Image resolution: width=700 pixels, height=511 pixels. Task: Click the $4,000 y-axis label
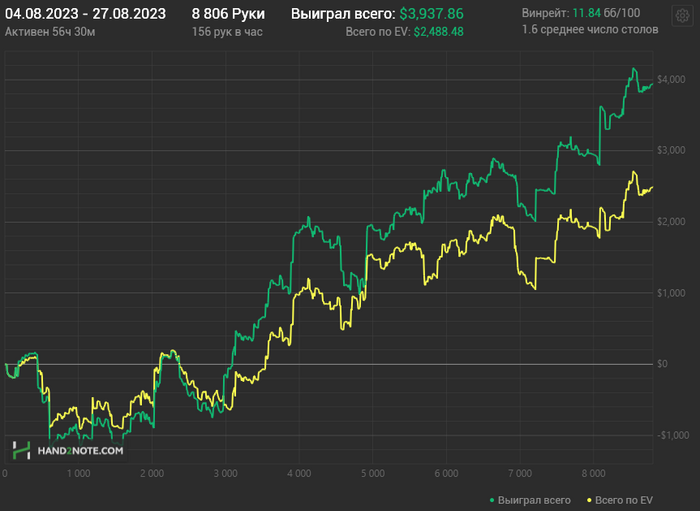(671, 79)
